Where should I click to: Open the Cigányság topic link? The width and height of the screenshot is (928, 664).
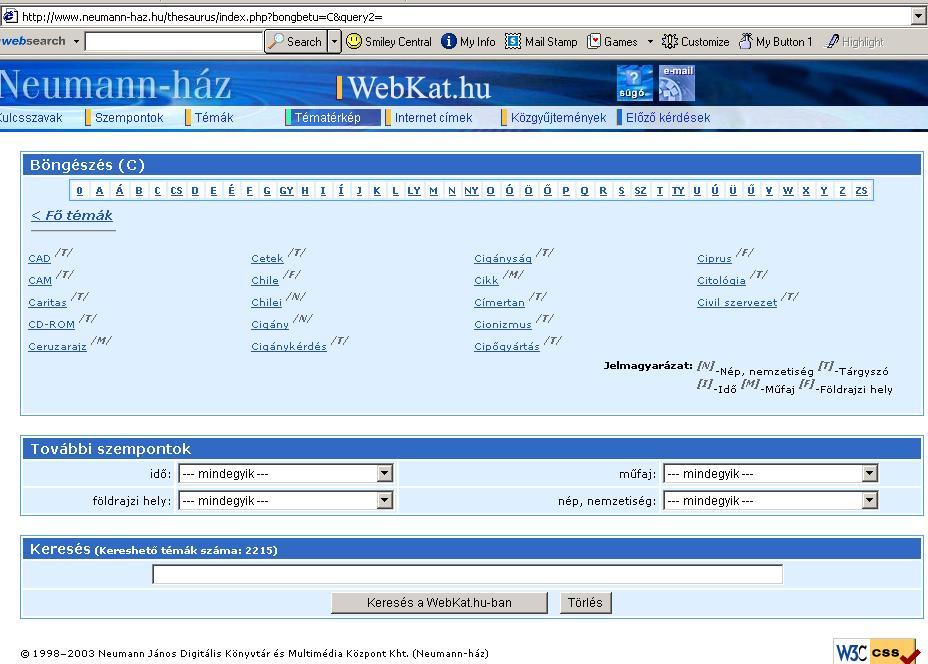[x=503, y=259]
